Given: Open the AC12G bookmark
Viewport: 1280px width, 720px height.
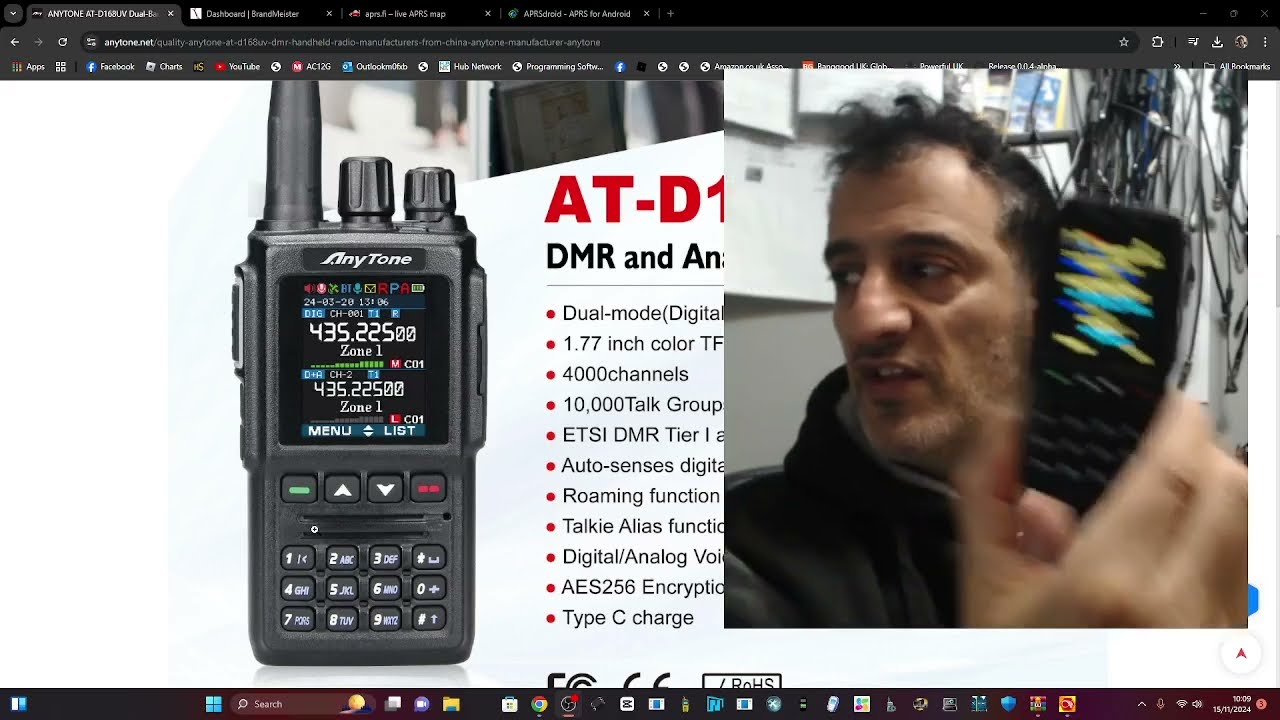Looking at the screenshot, I should coord(311,67).
